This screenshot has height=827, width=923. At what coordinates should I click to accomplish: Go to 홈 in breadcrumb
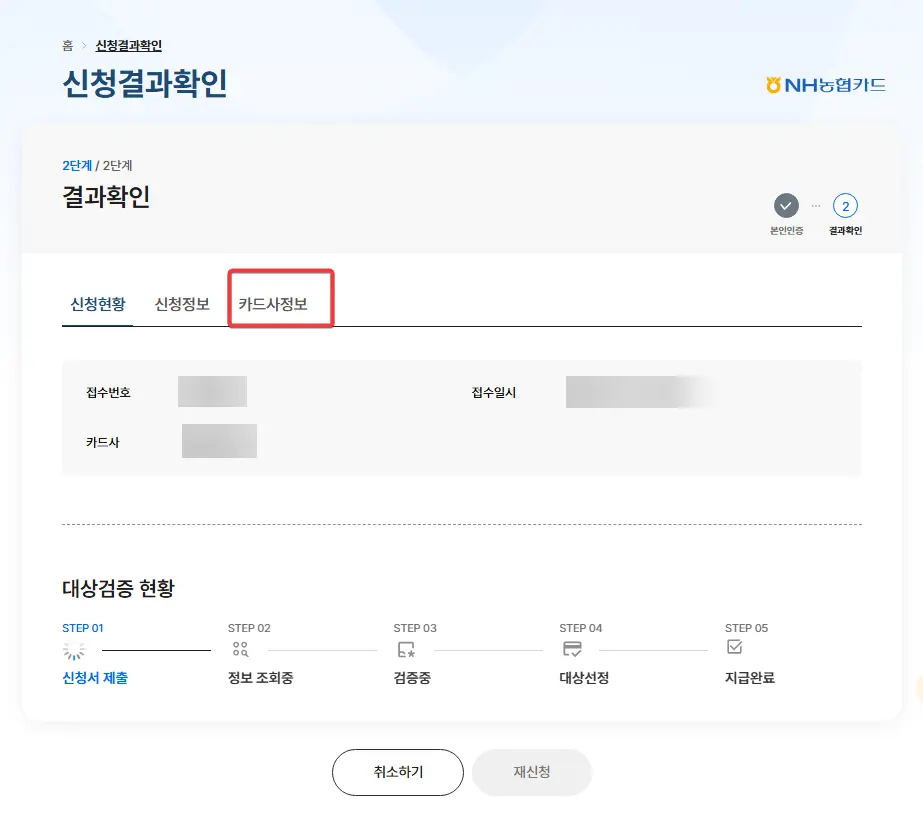coord(68,45)
